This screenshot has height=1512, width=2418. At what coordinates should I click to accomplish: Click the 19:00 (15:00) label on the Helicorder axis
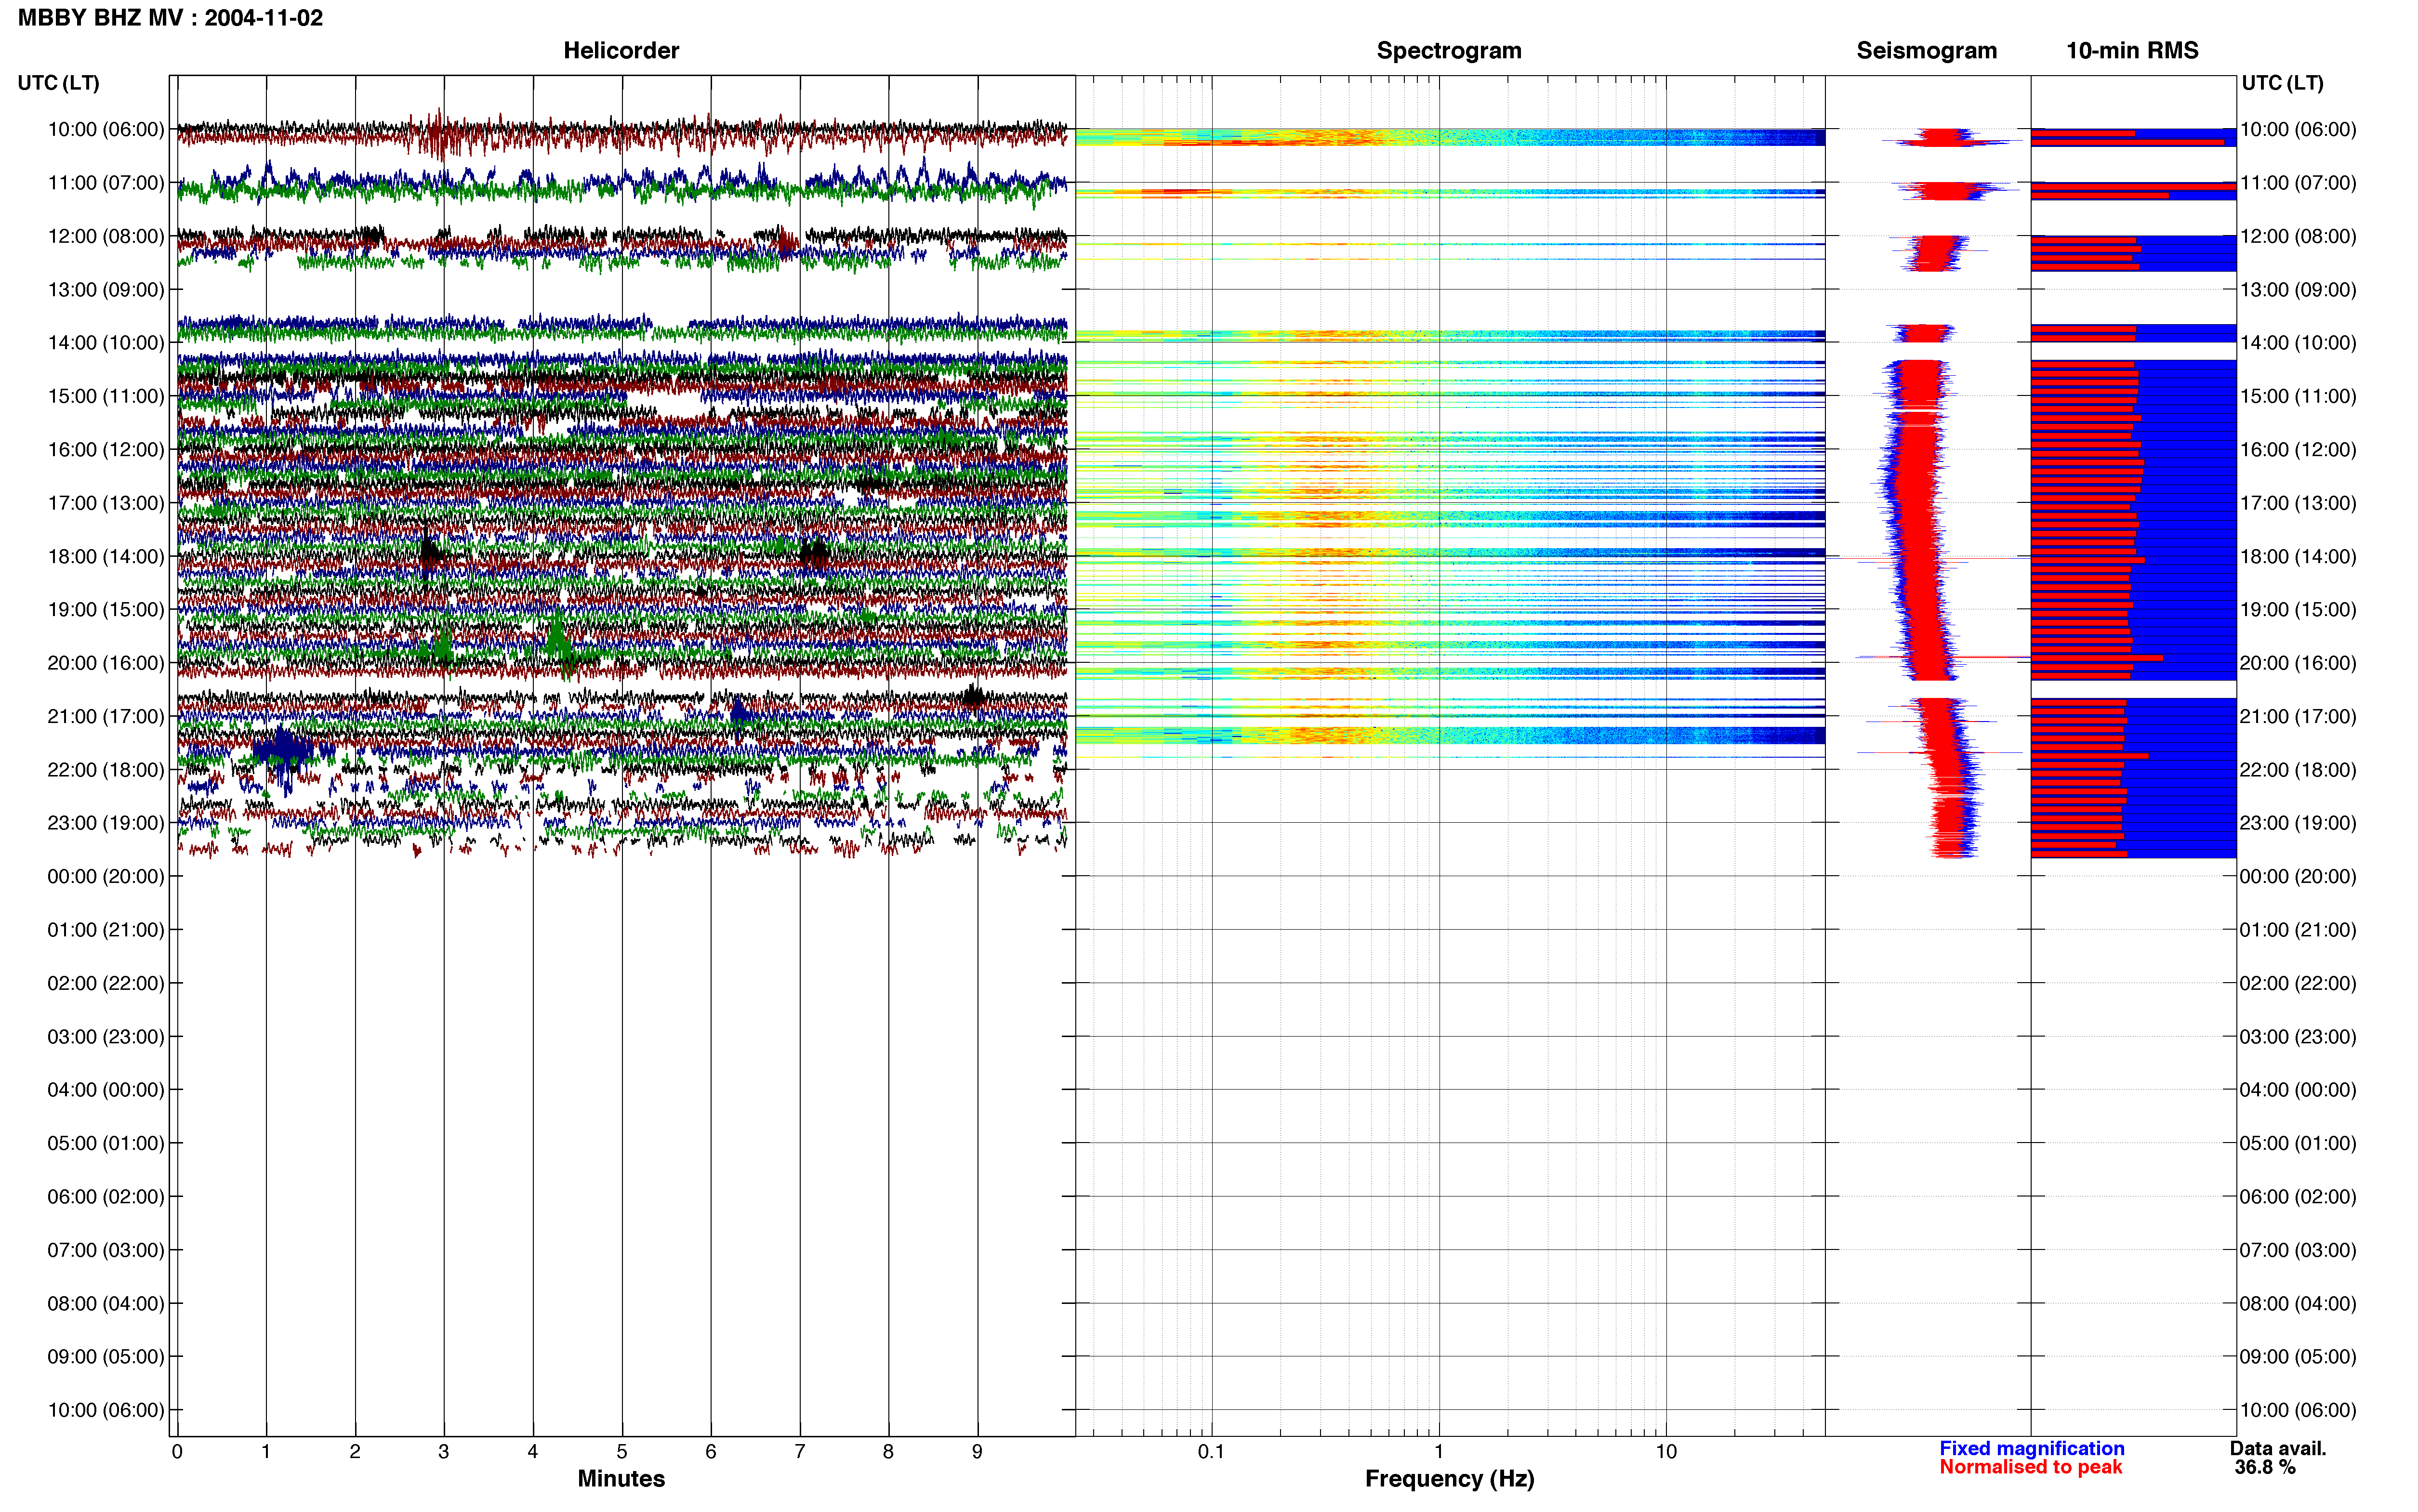(x=106, y=610)
